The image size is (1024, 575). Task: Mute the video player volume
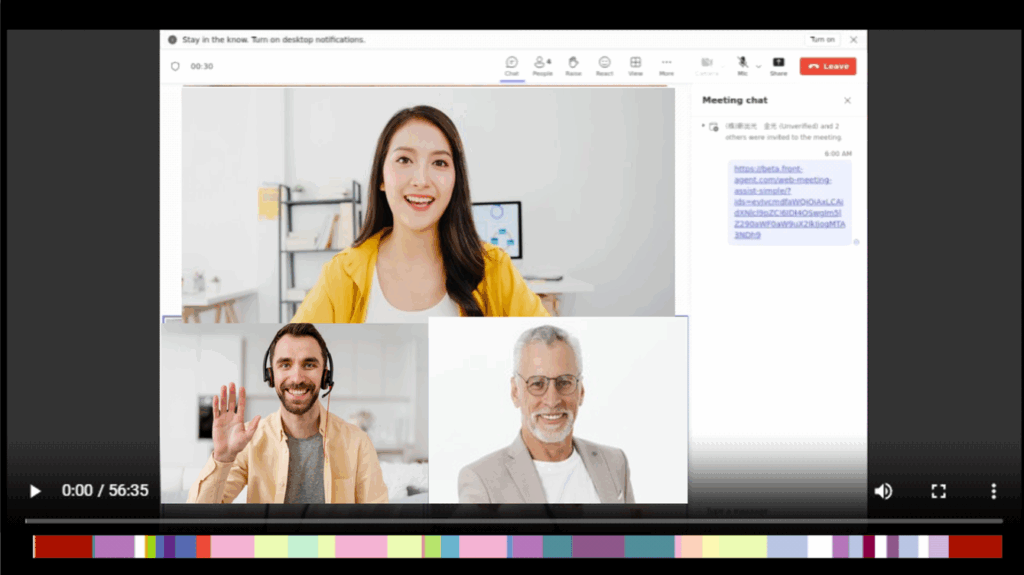[x=883, y=491]
